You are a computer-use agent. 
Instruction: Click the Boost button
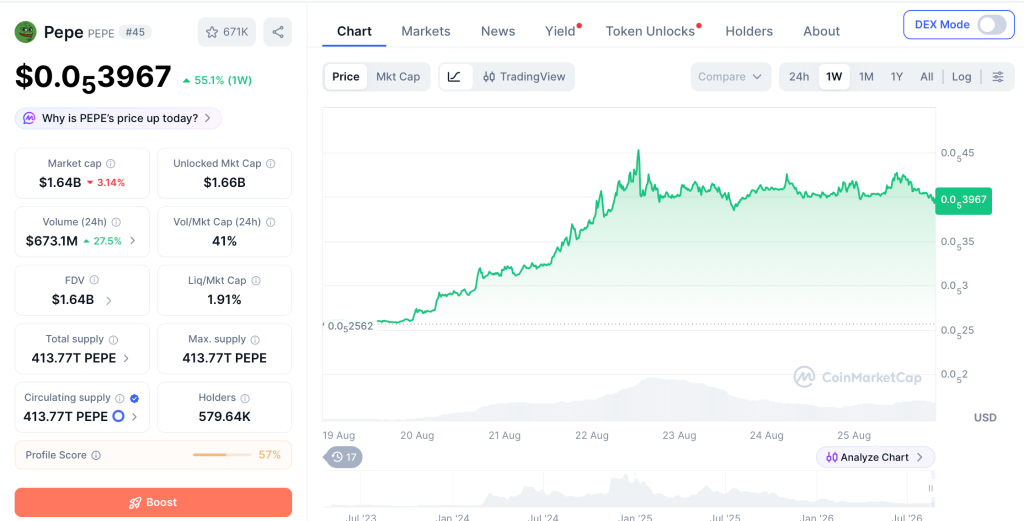(x=153, y=502)
